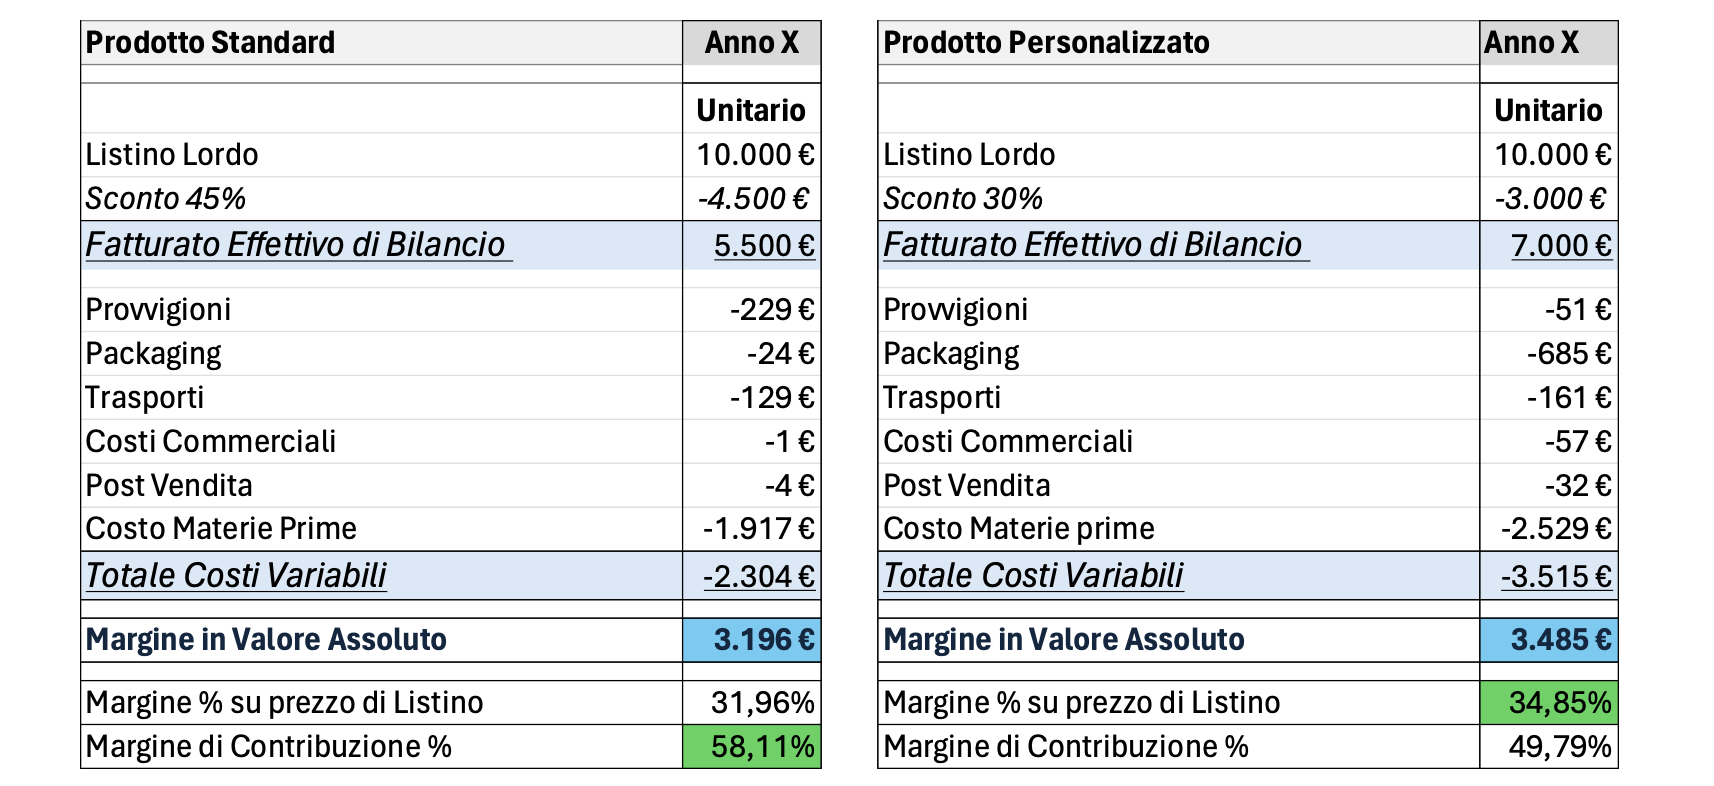Click the green 34,85% cell

tap(1559, 702)
